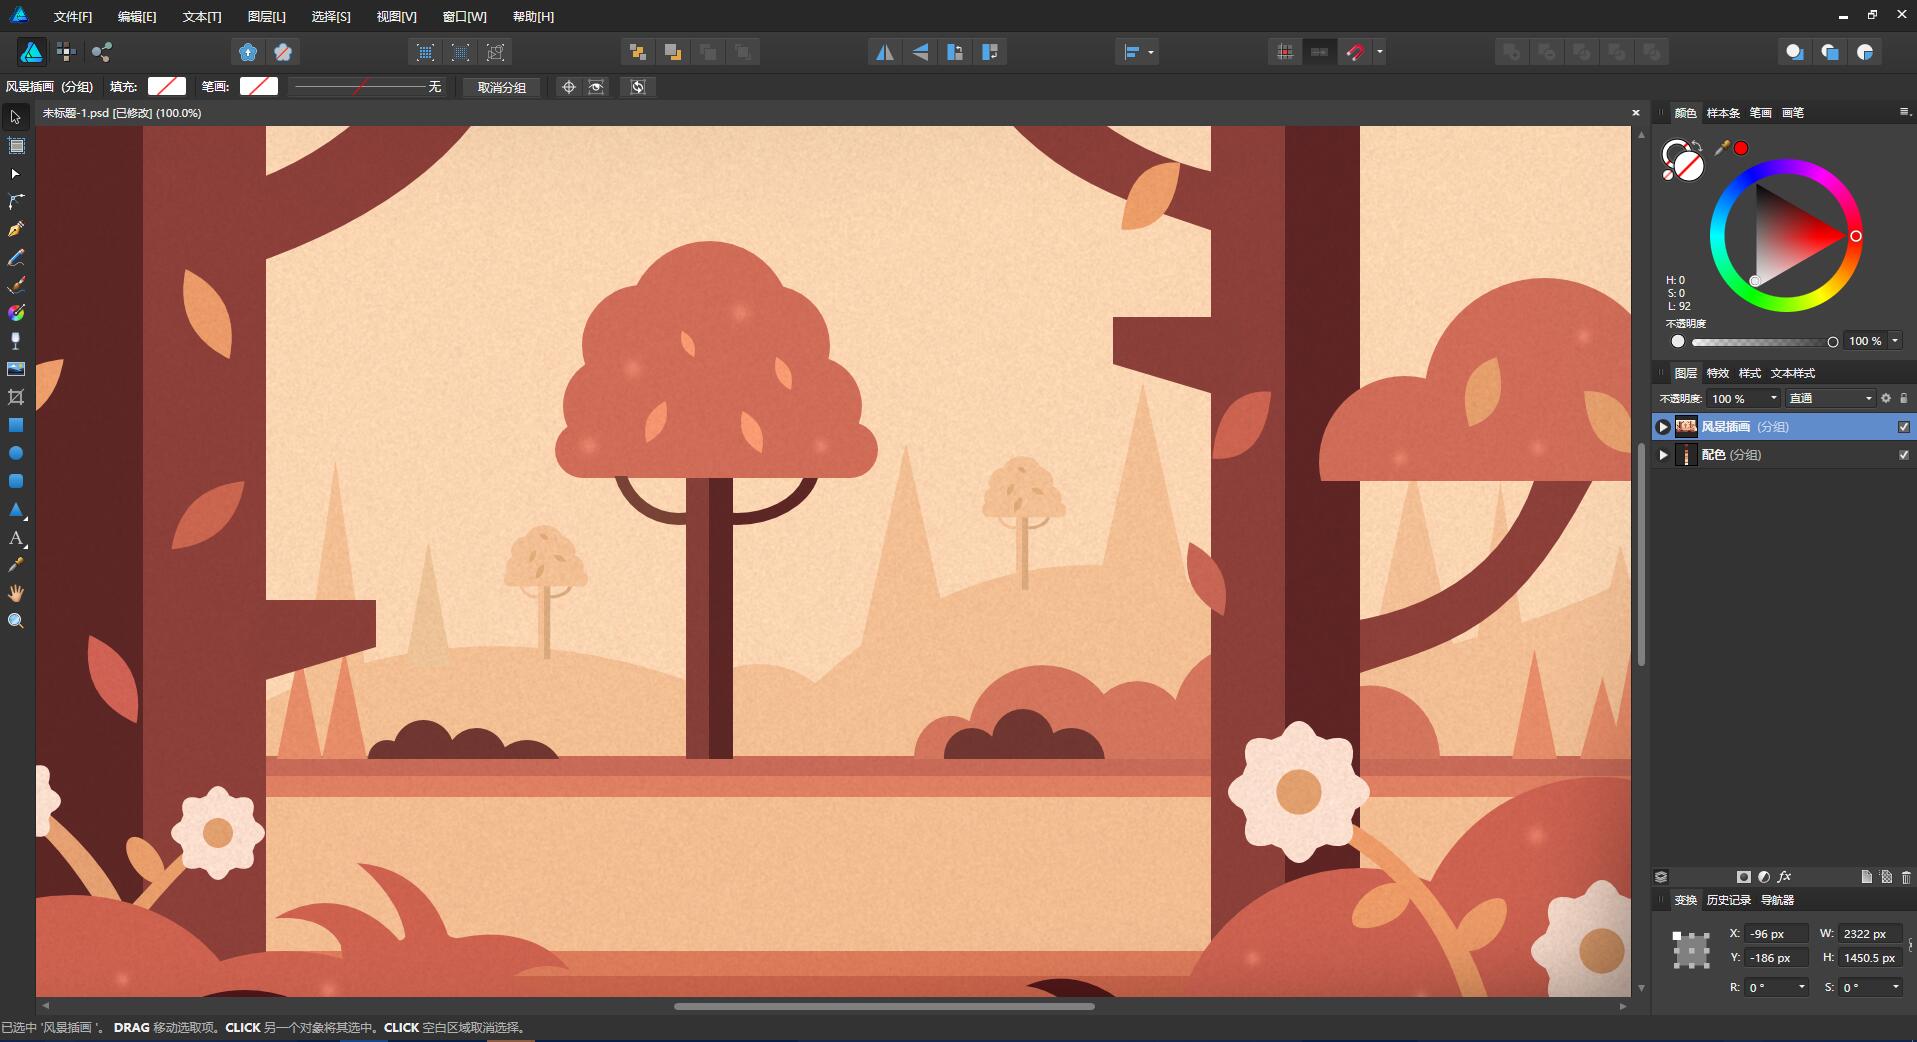Open rotation R value dropdown
This screenshot has width=1917, height=1042.
pyautogui.click(x=1802, y=987)
